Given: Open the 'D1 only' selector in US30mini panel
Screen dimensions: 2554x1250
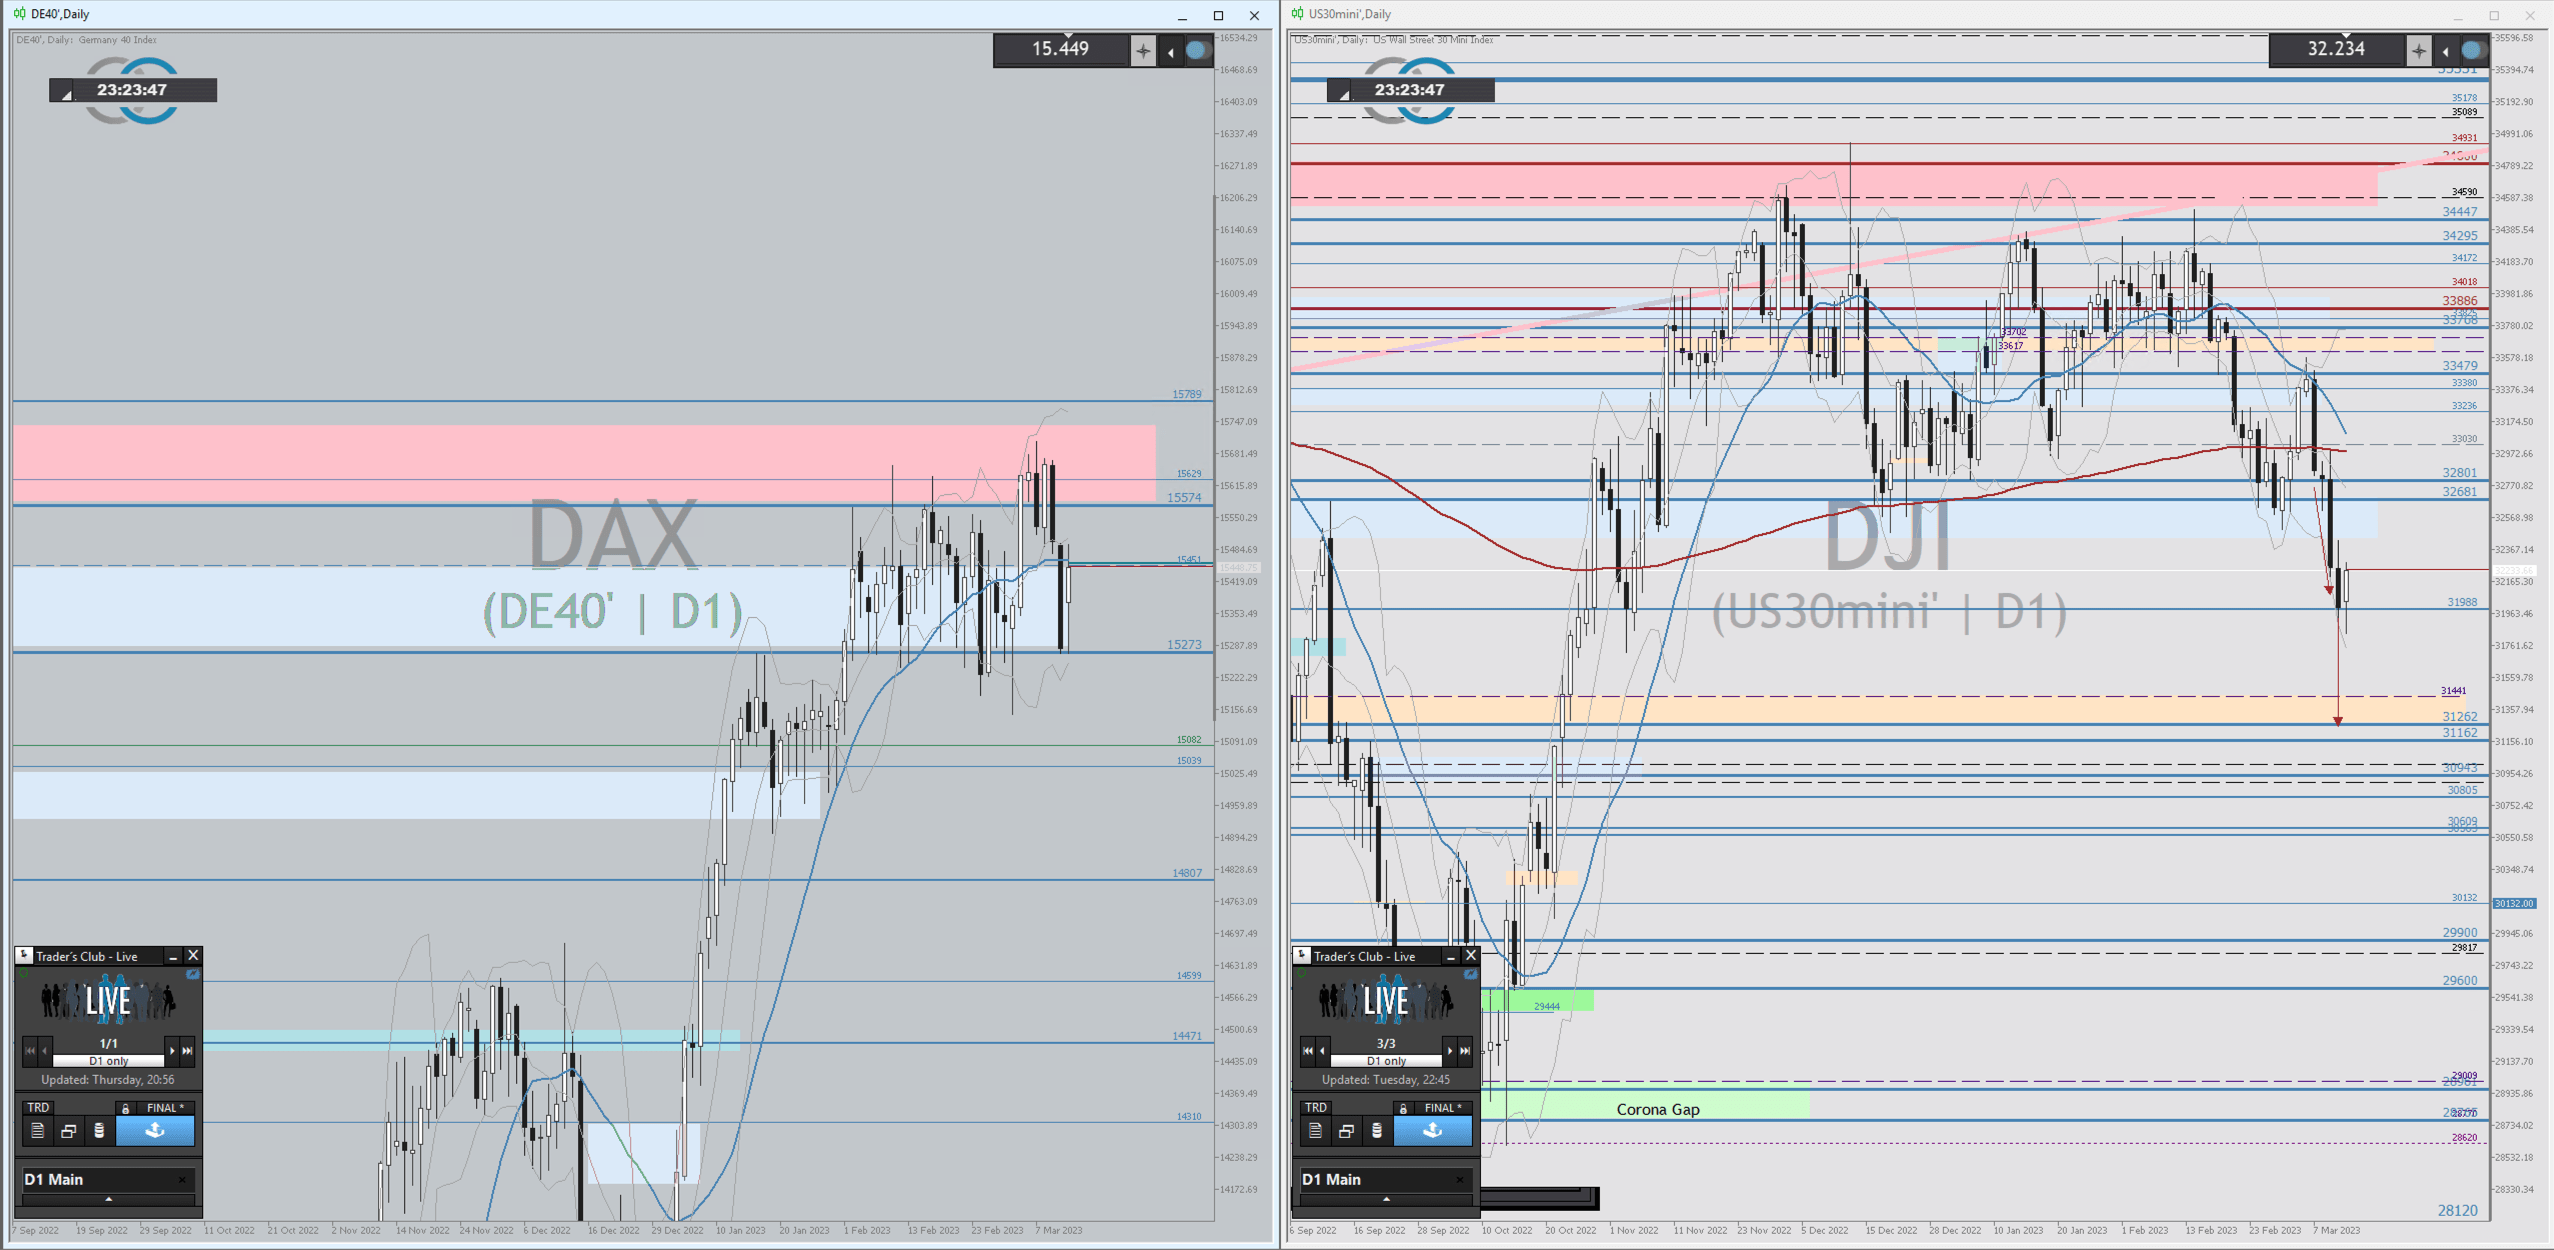Looking at the screenshot, I should (1386, 1061).
